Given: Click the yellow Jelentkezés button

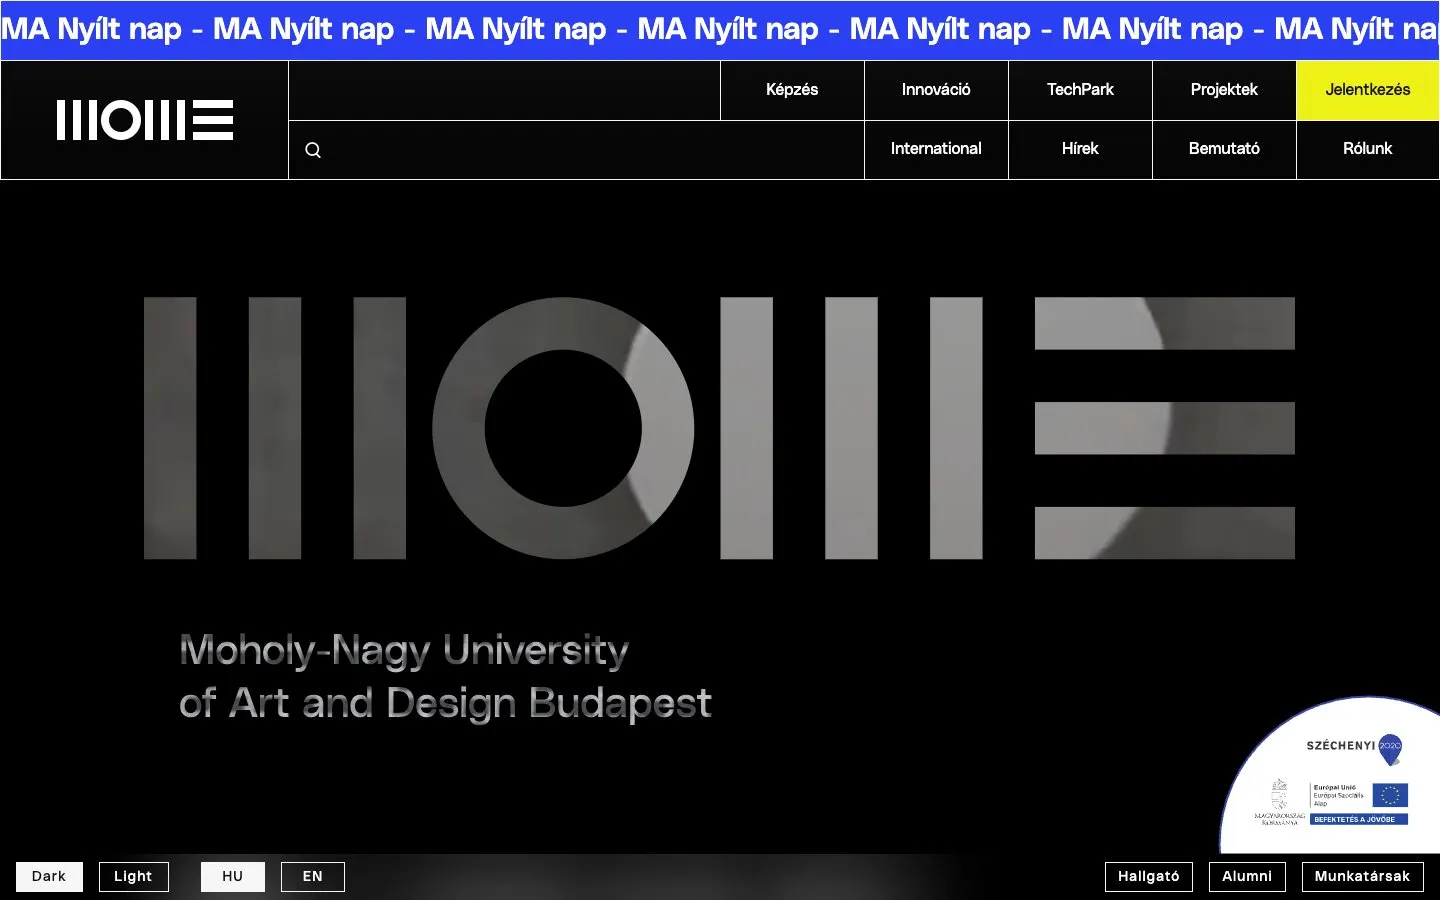Looking at the screenshot, I should click(x=1368, y=90).
